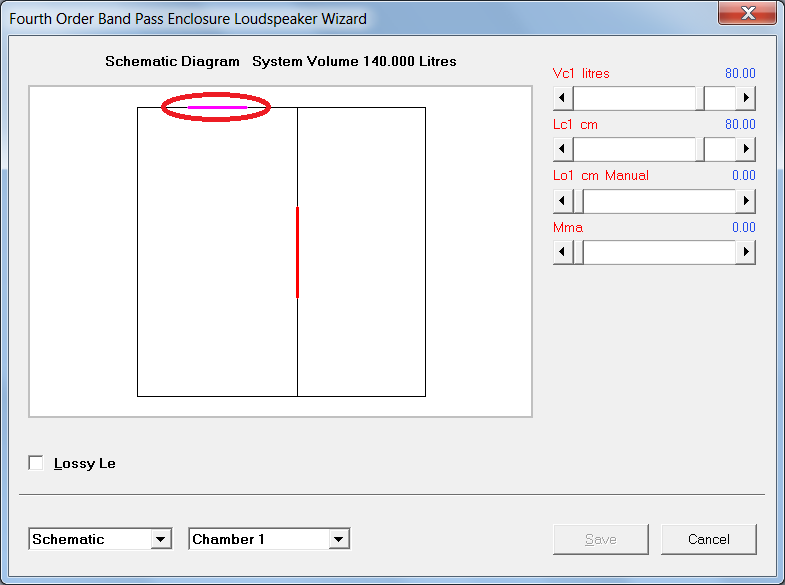Click the Lc1 cm slider thumb
This screenshot has height=585, width=785.
tap(700, 149)
